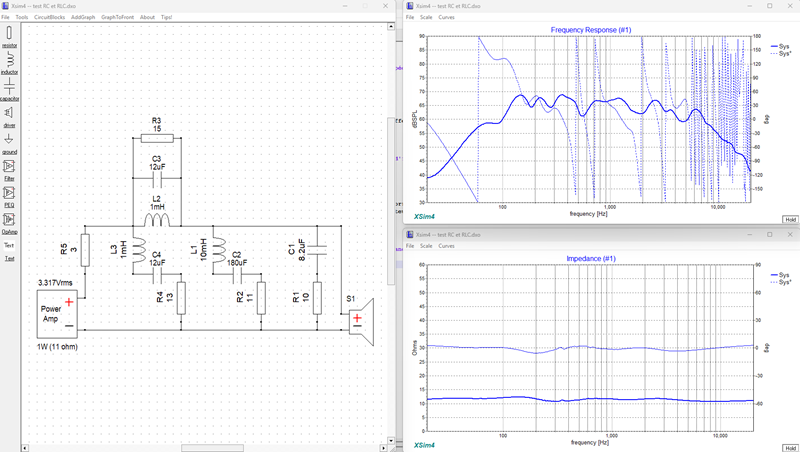Click the GraphToFront menu button
Image resolution: width=800 pixels, height=452 pixels.
[117, 17]
